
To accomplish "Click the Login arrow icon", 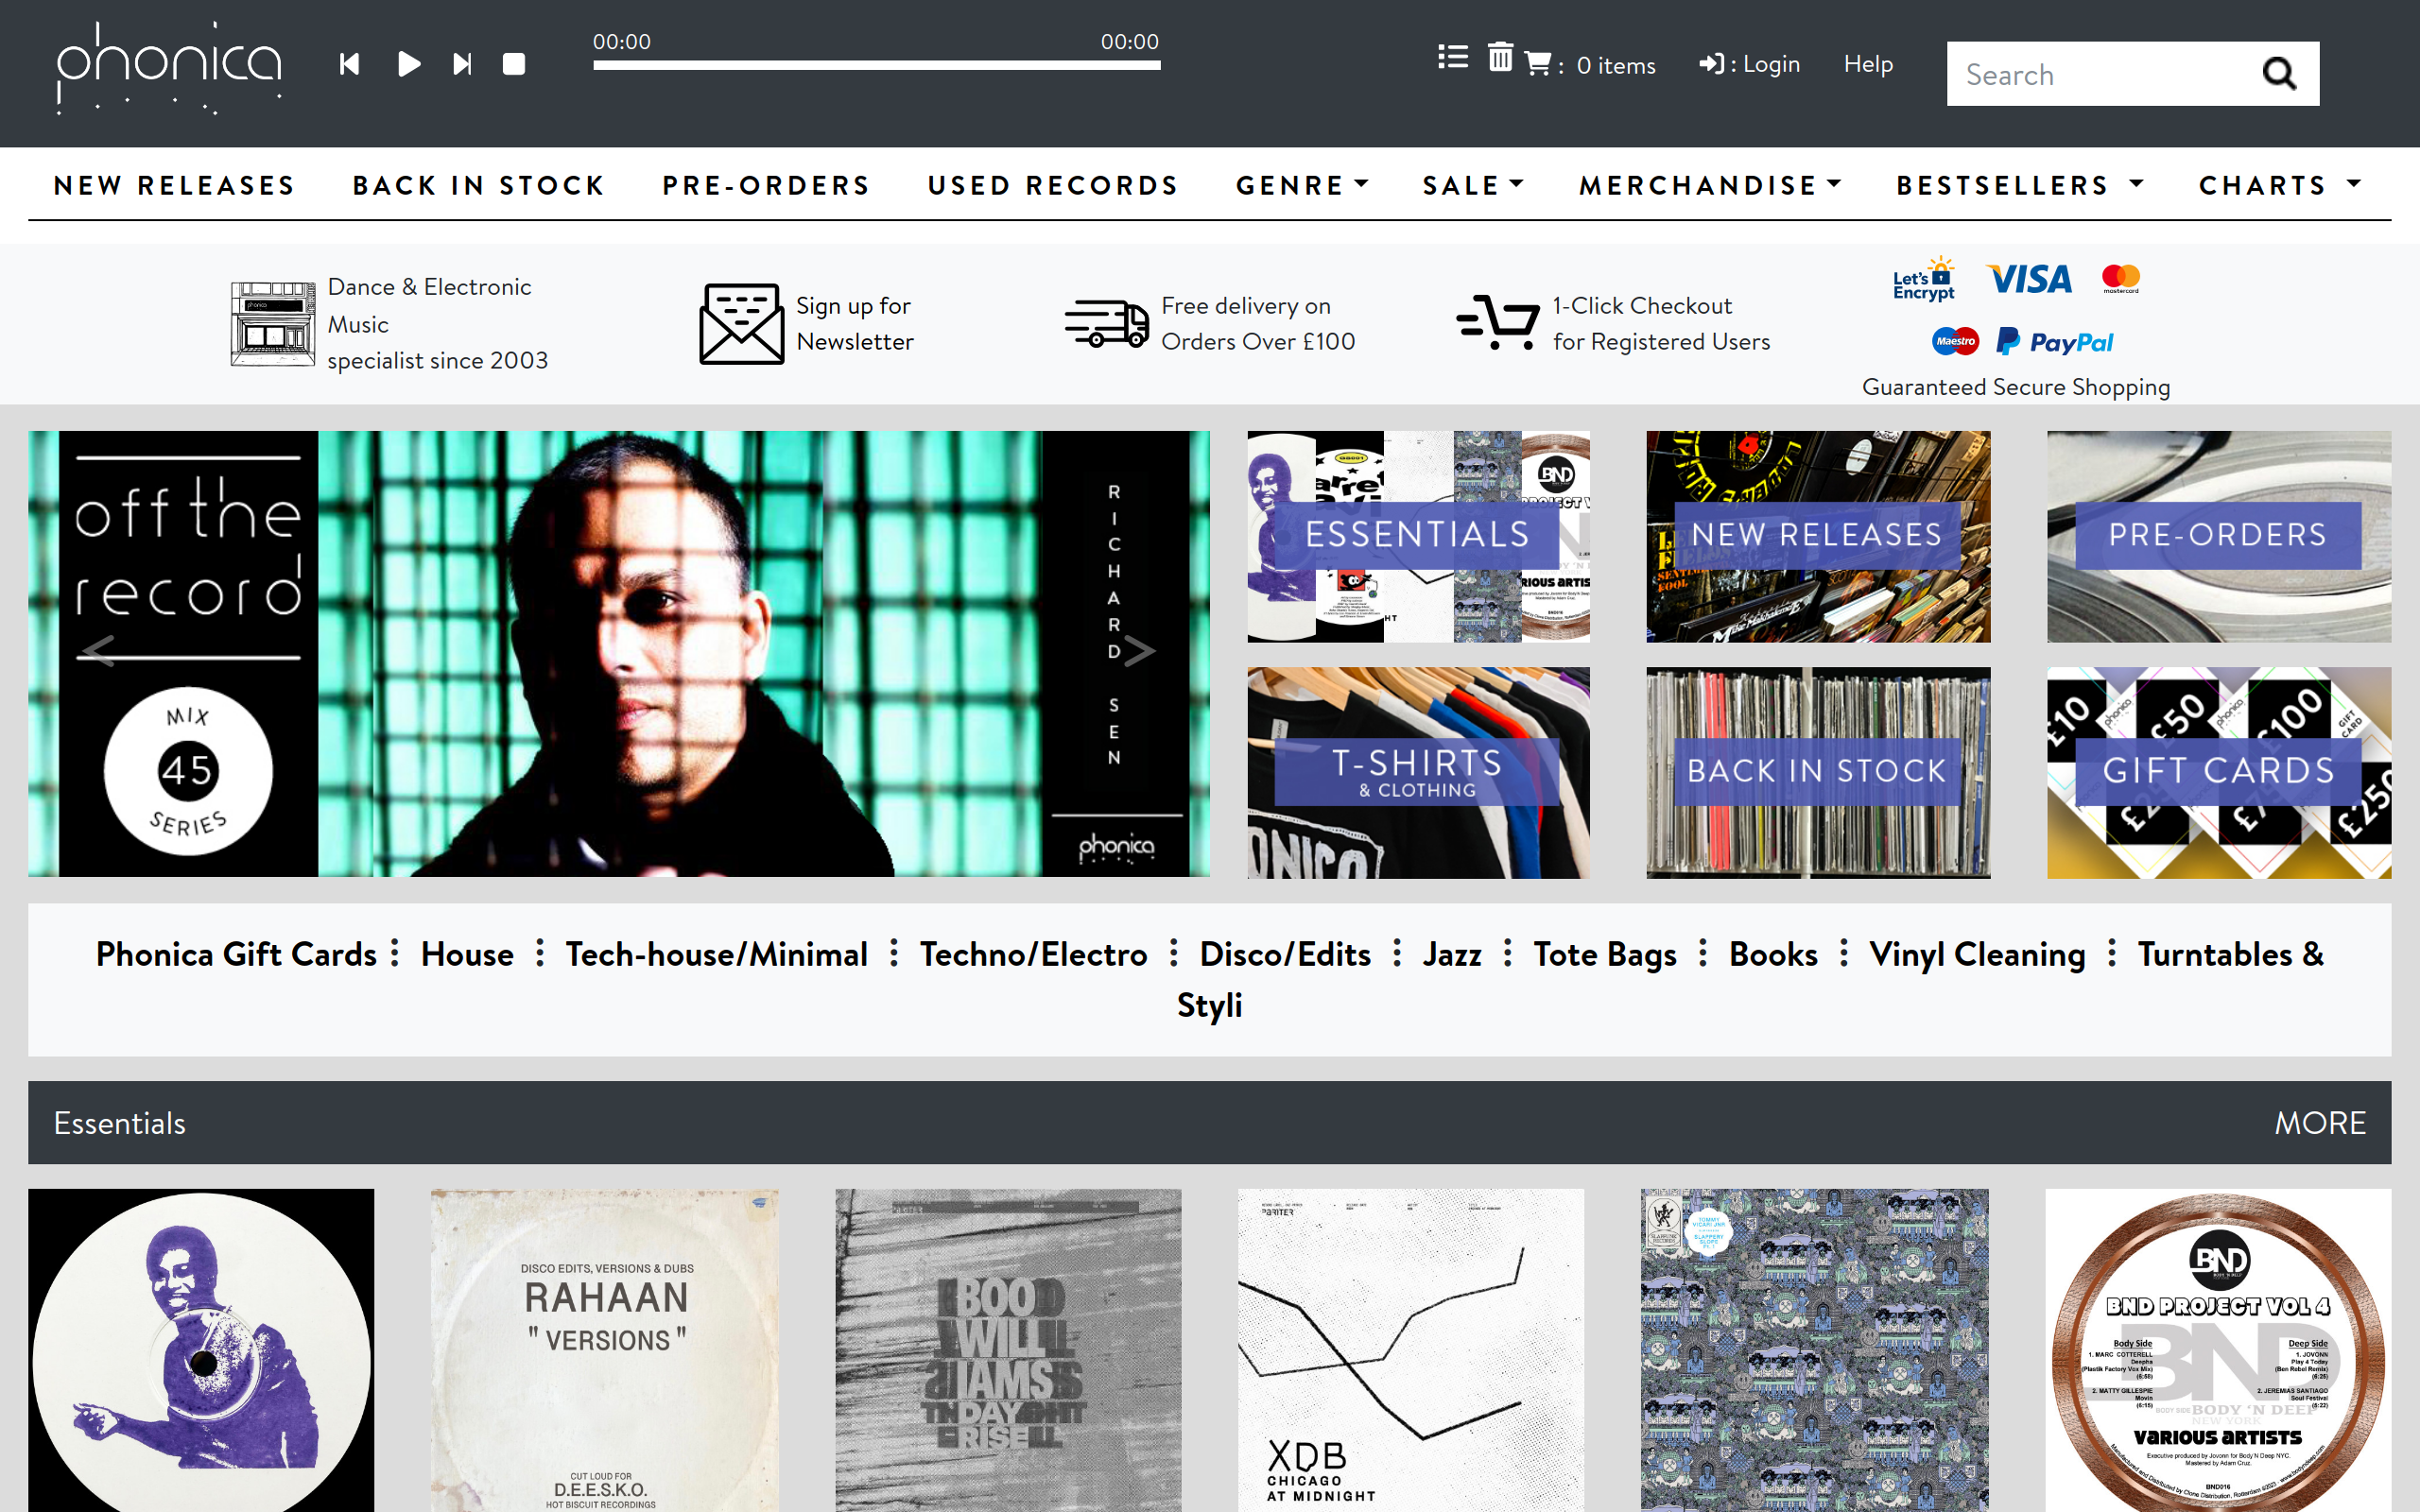I will pos(1712,63).
